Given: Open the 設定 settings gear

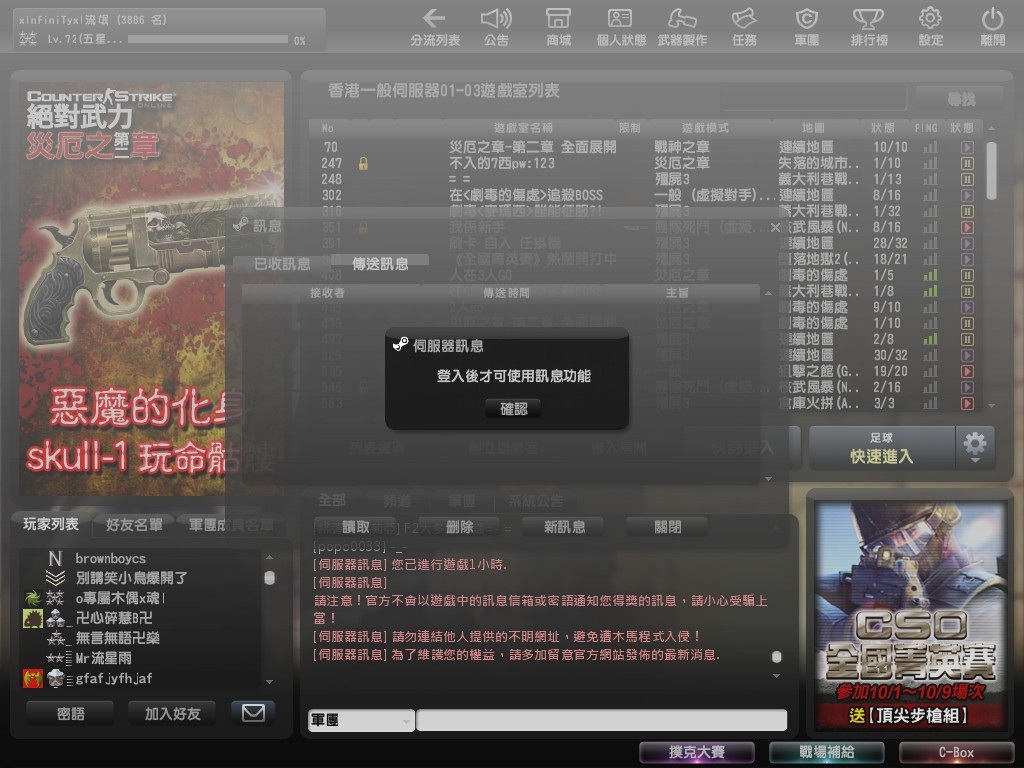Looking at the screenshot, I should pos(930,26).
